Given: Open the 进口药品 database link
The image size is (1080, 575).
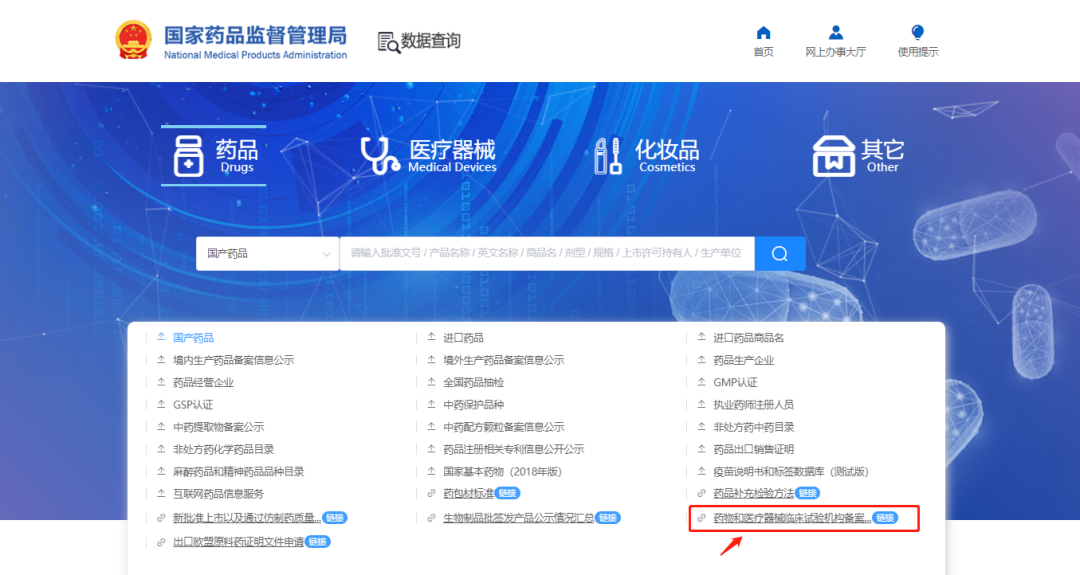Looking at the screenshot, I should (463, 338).
